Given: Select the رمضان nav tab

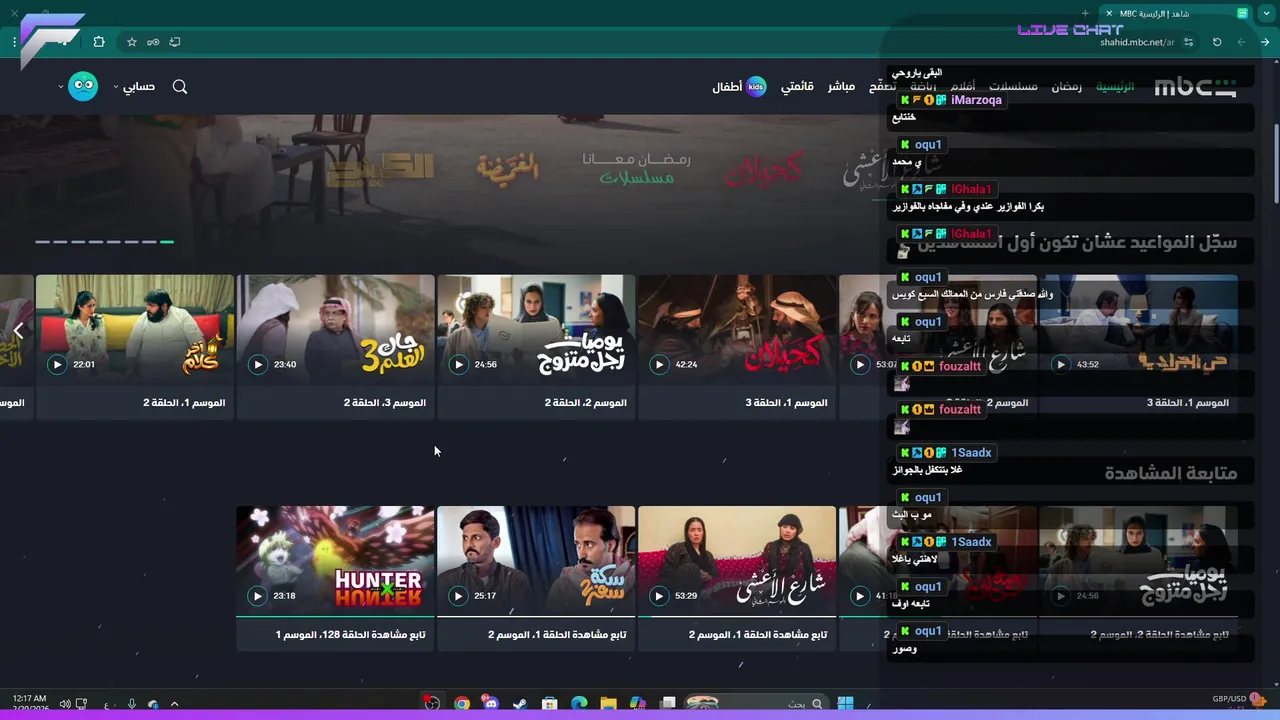Looking at the screenshot, I should (1066, 87).
